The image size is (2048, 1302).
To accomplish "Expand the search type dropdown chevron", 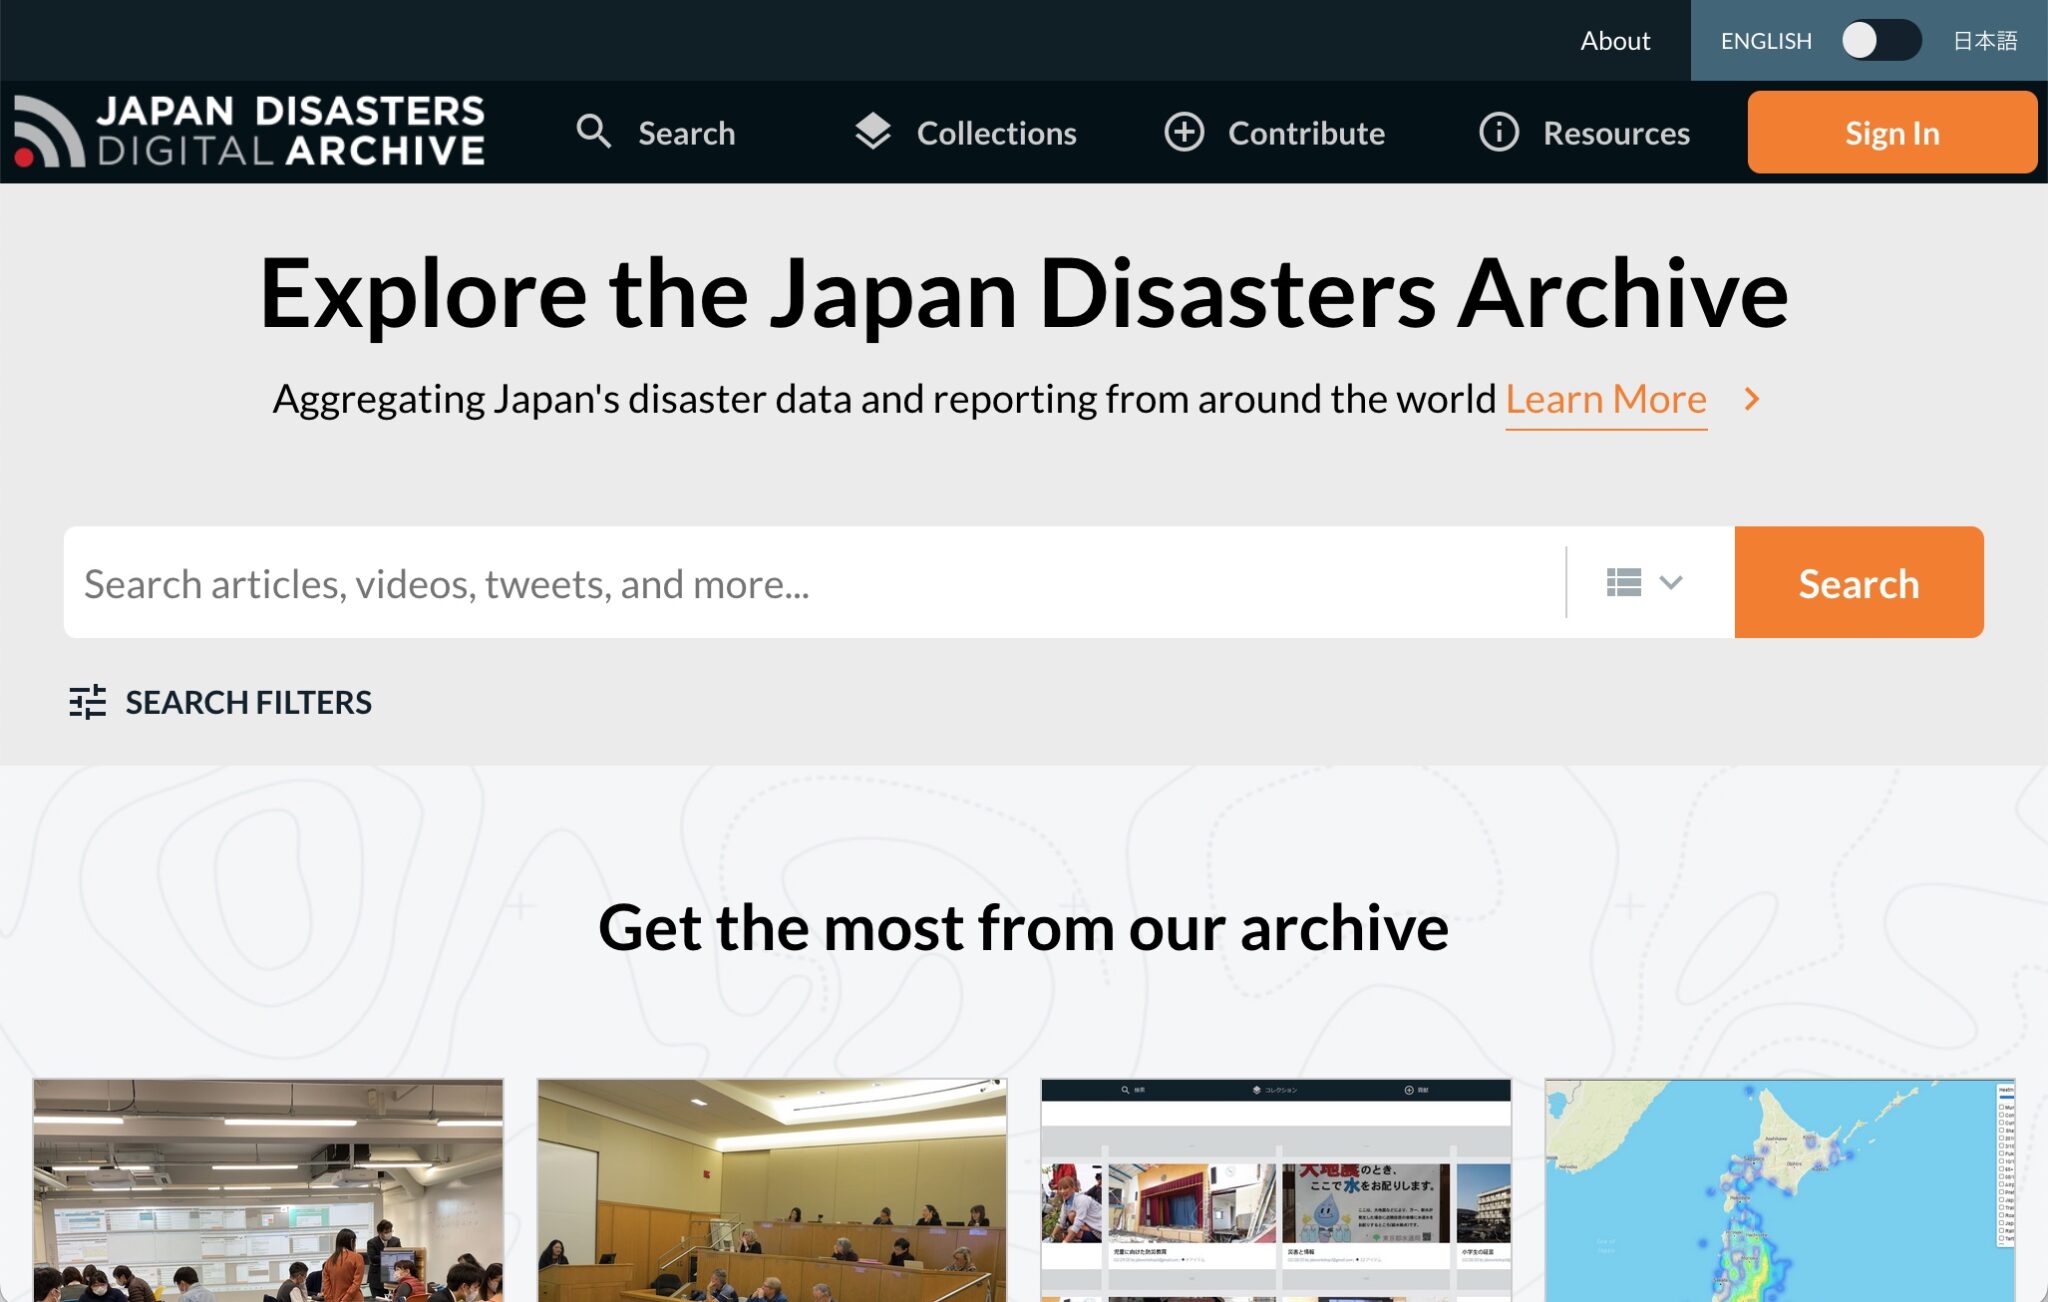I will [1671, 582].
